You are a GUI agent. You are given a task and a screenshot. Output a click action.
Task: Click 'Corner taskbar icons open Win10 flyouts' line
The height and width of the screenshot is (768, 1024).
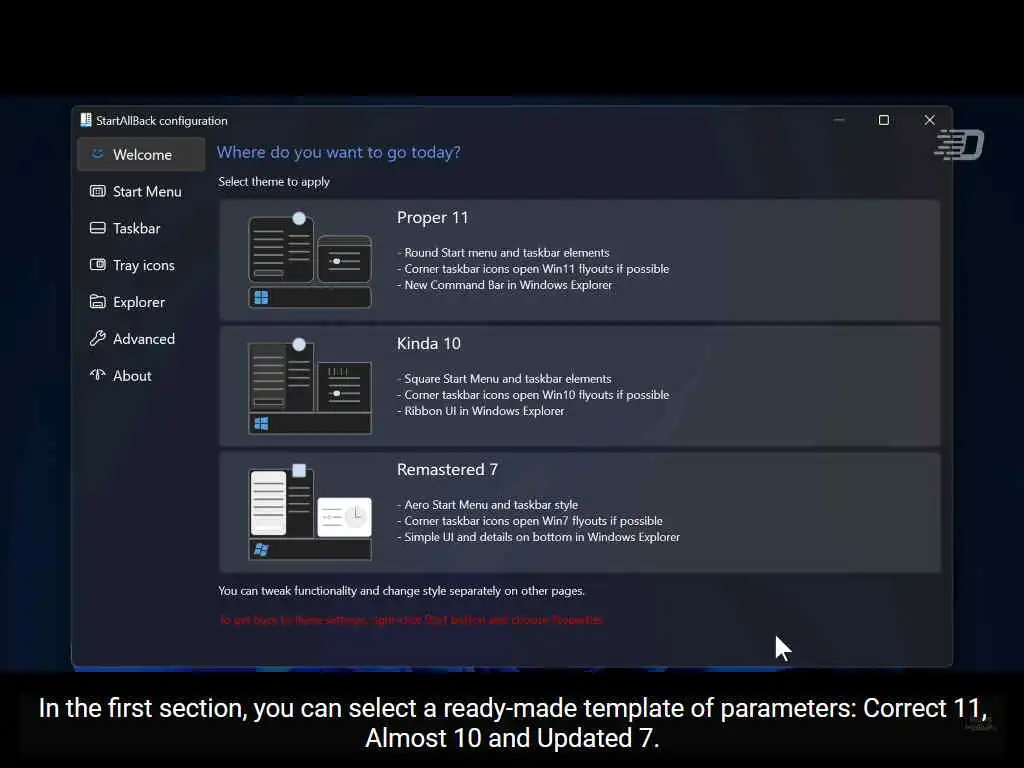click(x=533, y=395)
